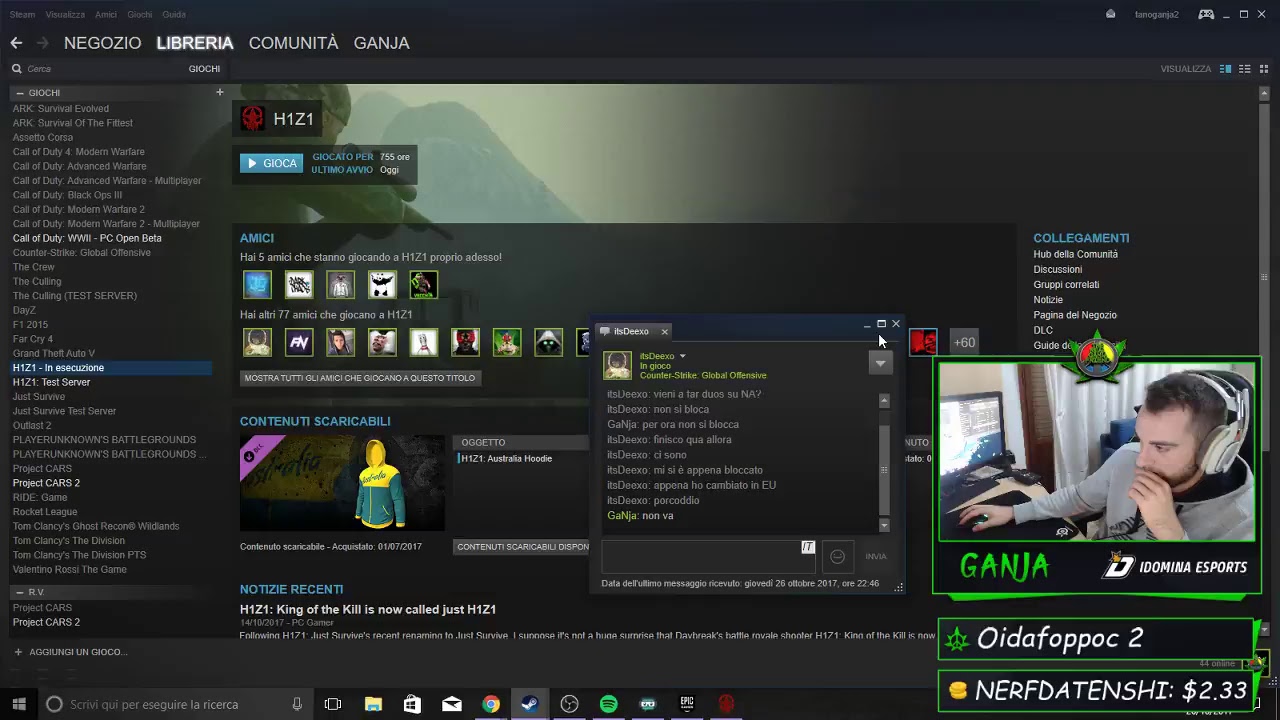Open Spotify from the taskbar

(x=609, y=704)
